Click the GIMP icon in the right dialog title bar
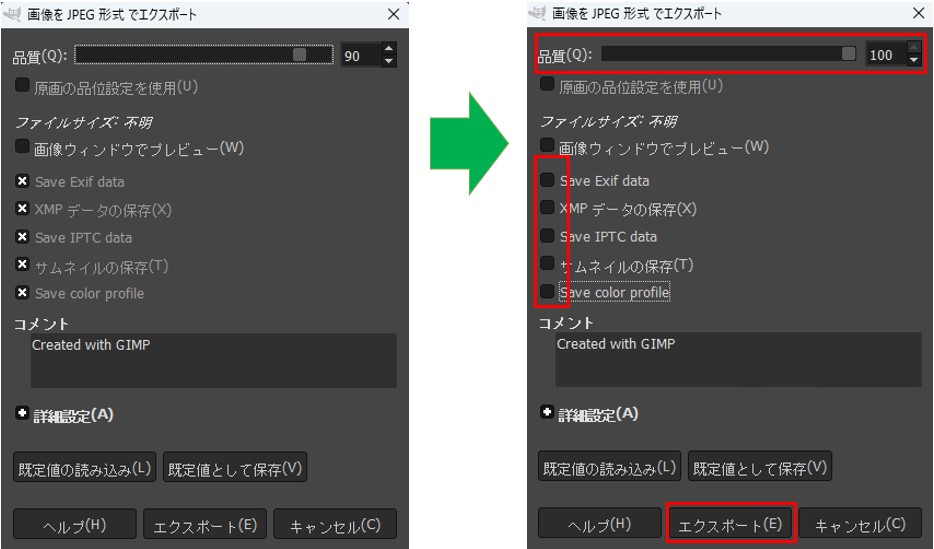The height and width of the screenshot is (549, 934). click(x=537, y=13)
